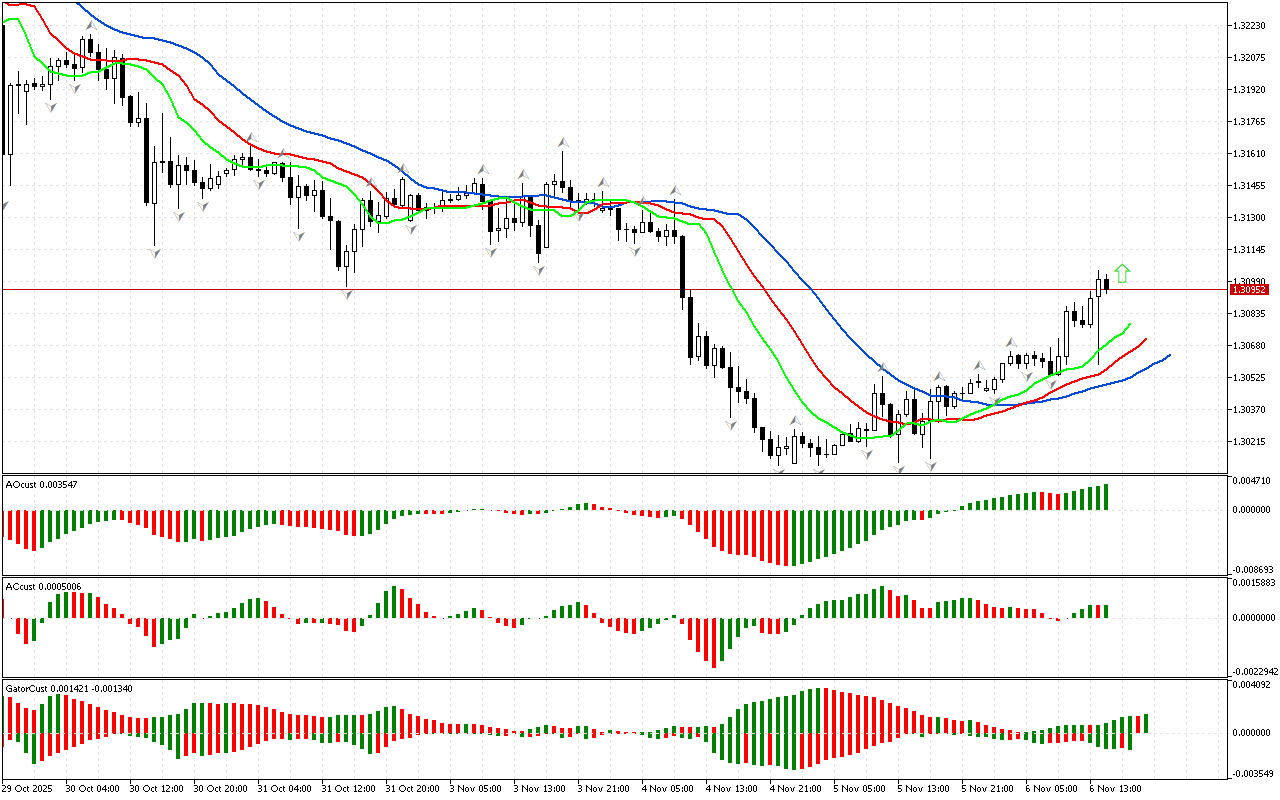Click the -0.003549 Gator scale value
1280x800 pixels.
[1254, 773]
